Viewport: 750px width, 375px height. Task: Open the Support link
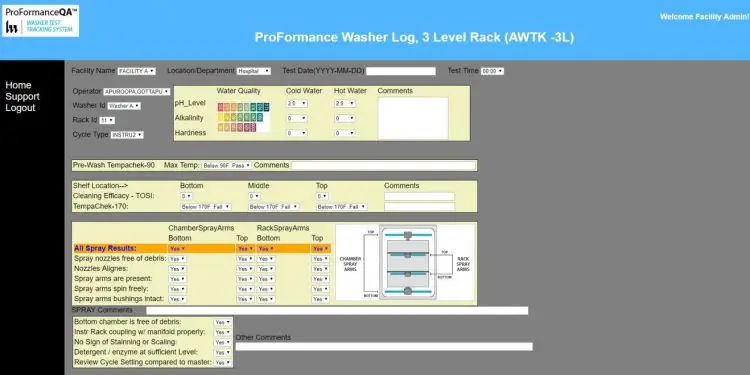tap(22, 97)
